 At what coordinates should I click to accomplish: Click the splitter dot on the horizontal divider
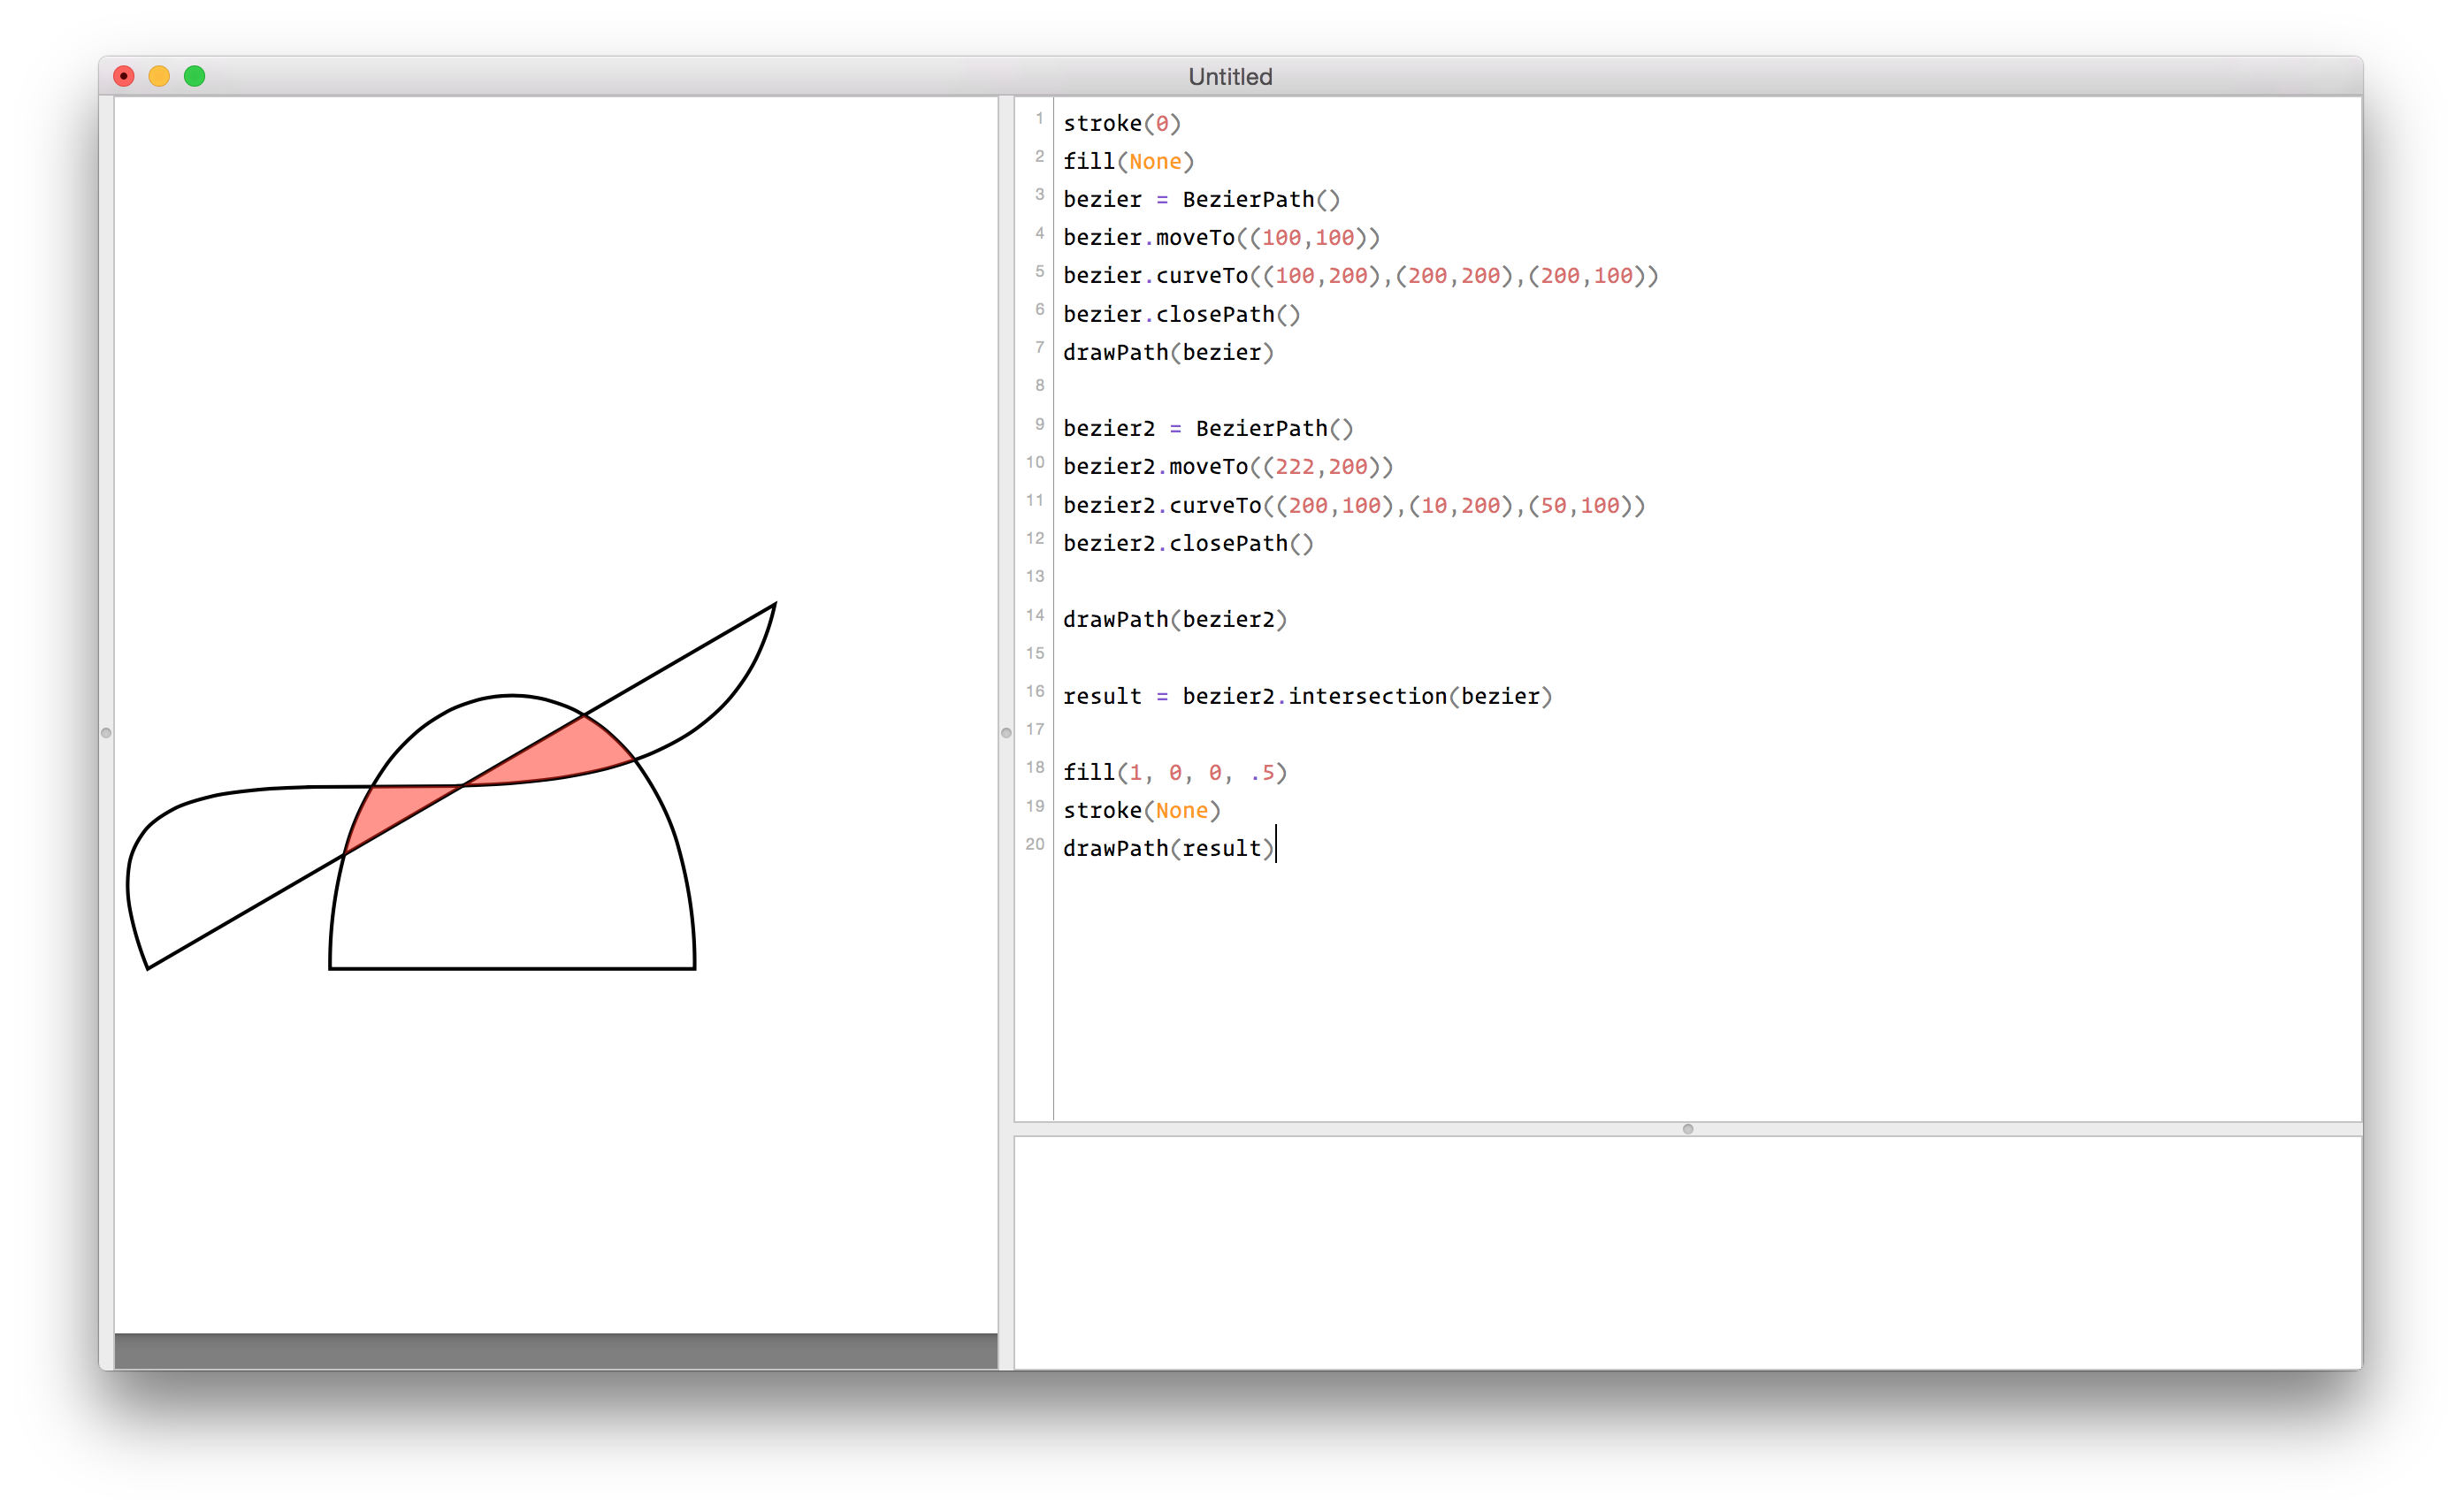1686,1129
